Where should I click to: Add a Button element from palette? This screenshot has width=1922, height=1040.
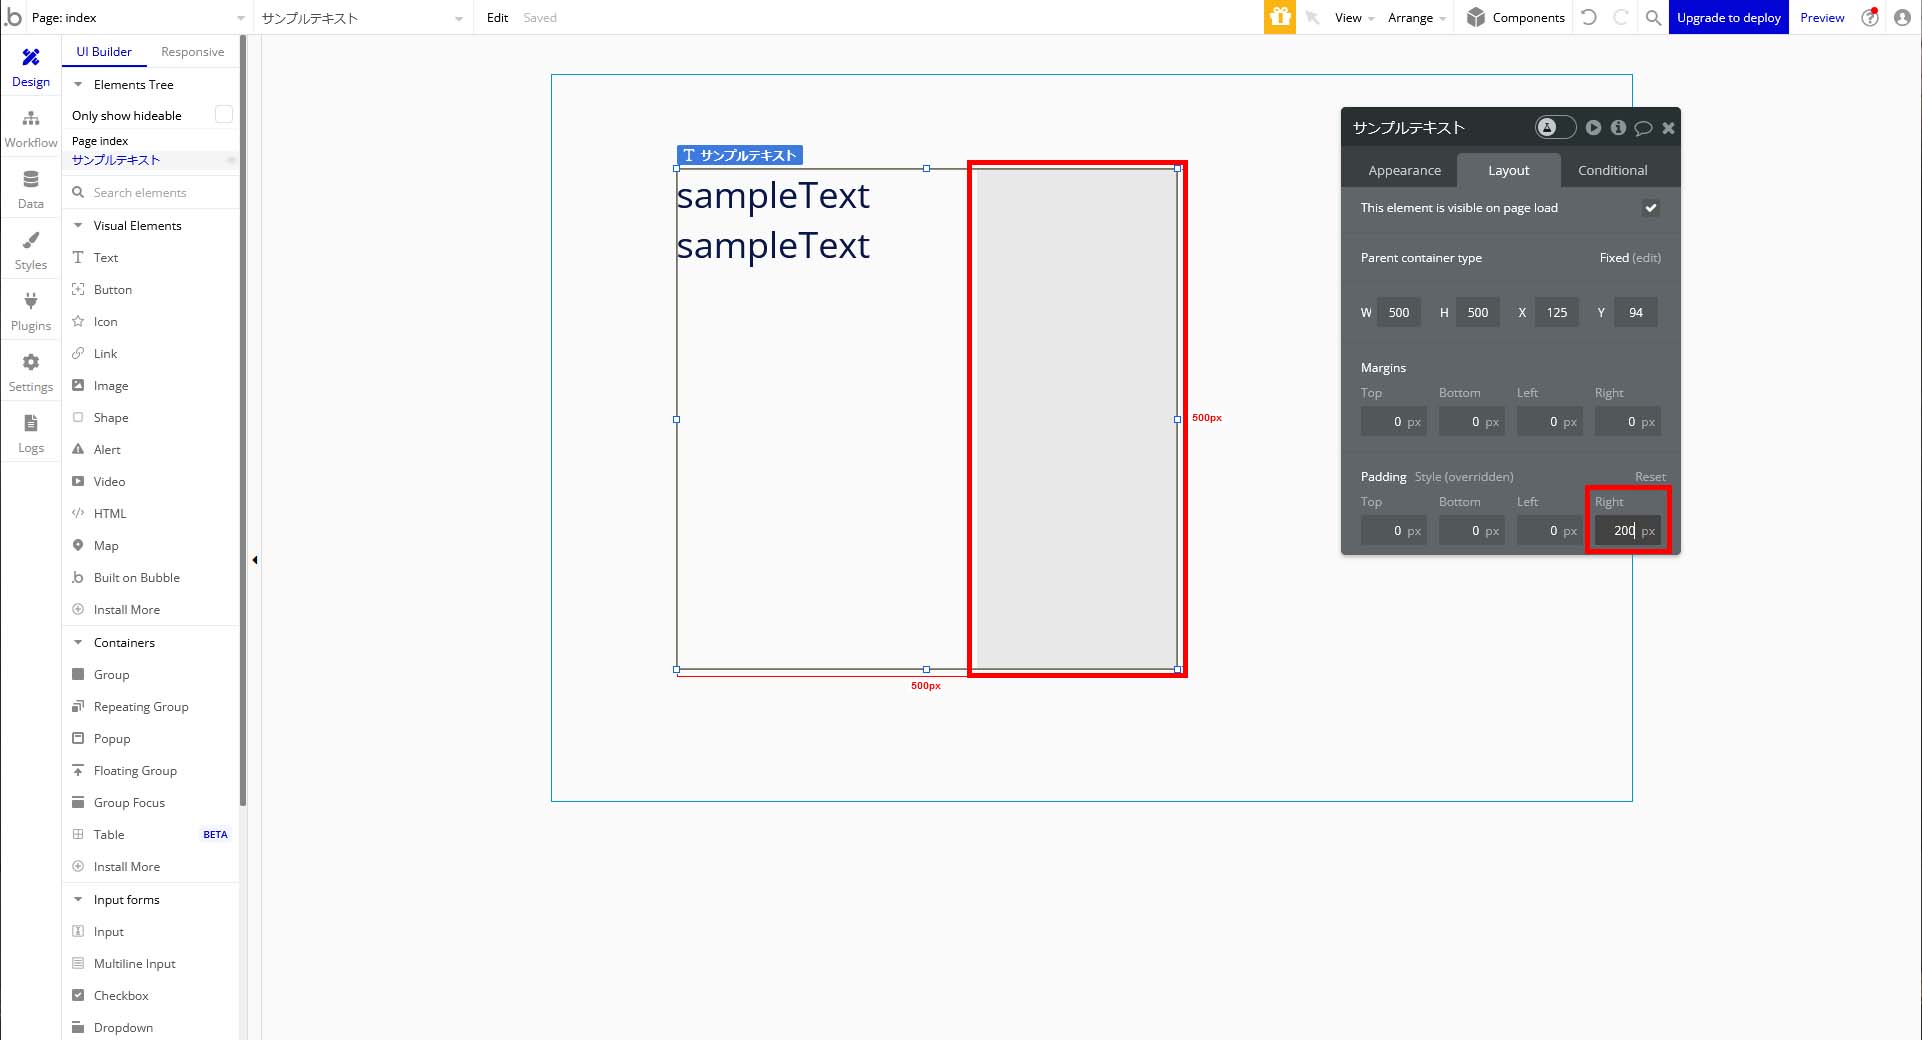pyautogui.click(x=112, y=289)
